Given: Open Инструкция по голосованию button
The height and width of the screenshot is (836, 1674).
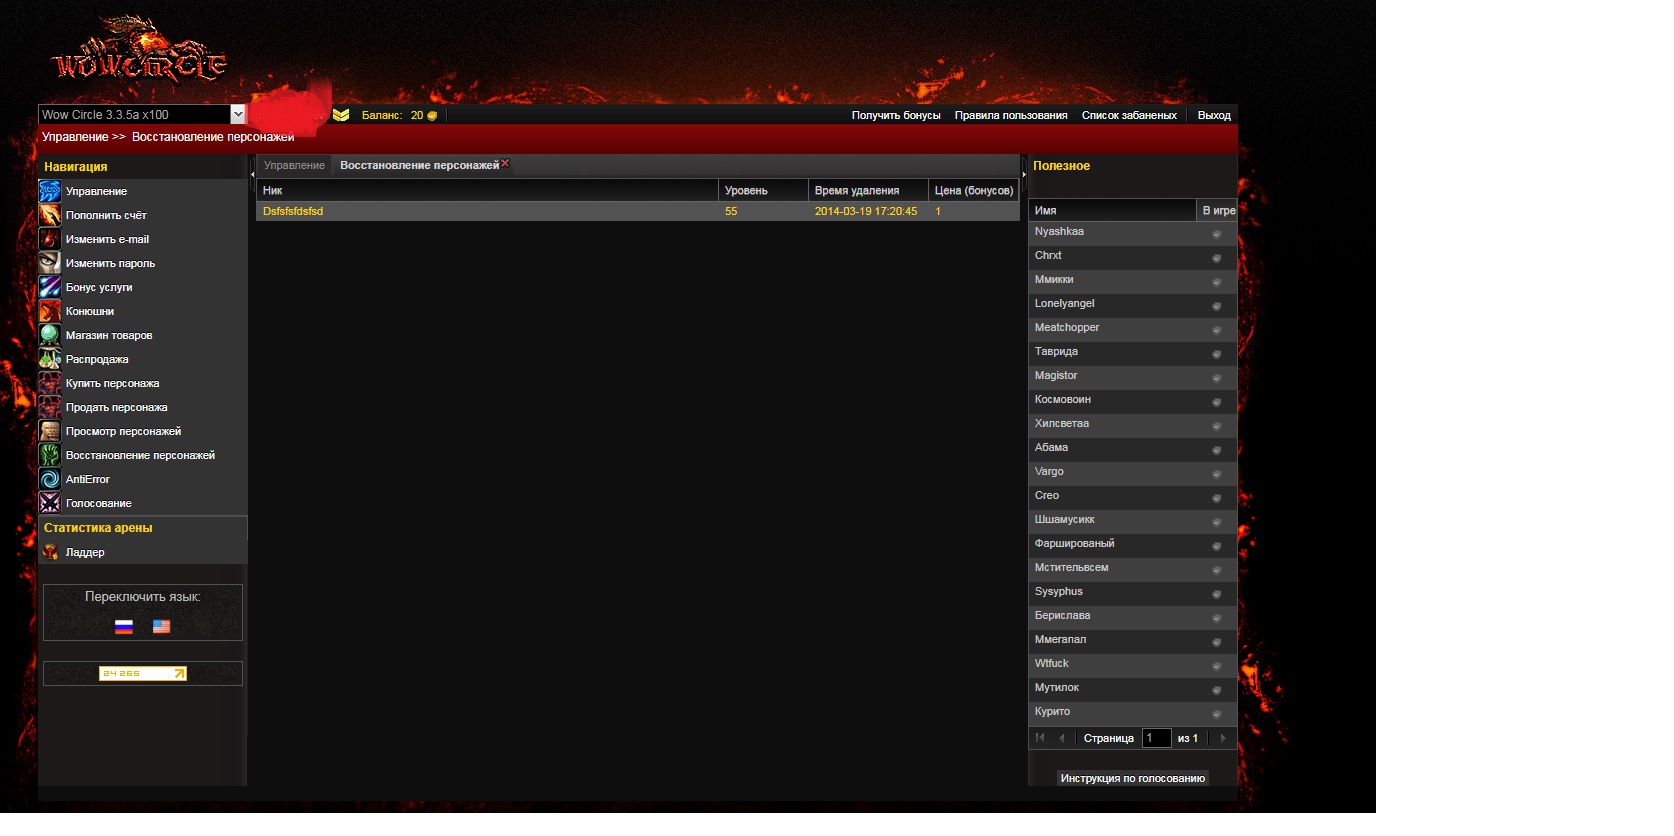Looking at the screenshot, I should pos(1132,778).
